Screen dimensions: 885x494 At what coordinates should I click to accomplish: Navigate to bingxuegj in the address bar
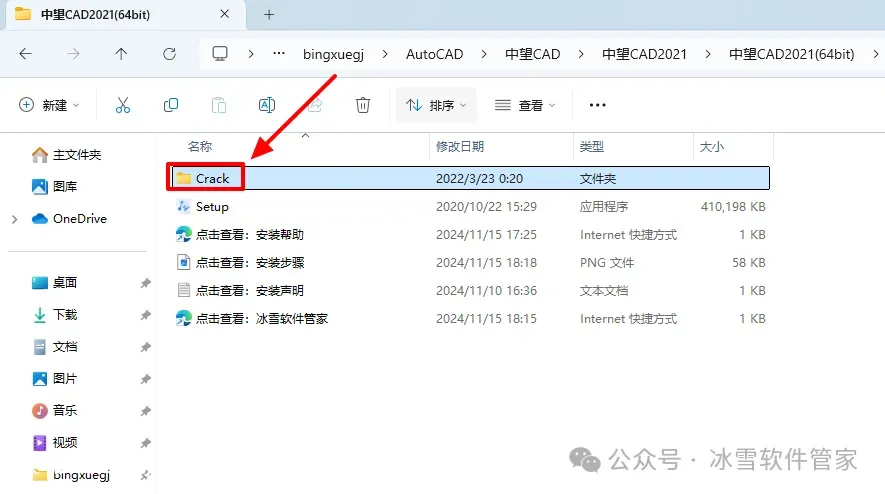pyautogui.click(x=333, y=54)
